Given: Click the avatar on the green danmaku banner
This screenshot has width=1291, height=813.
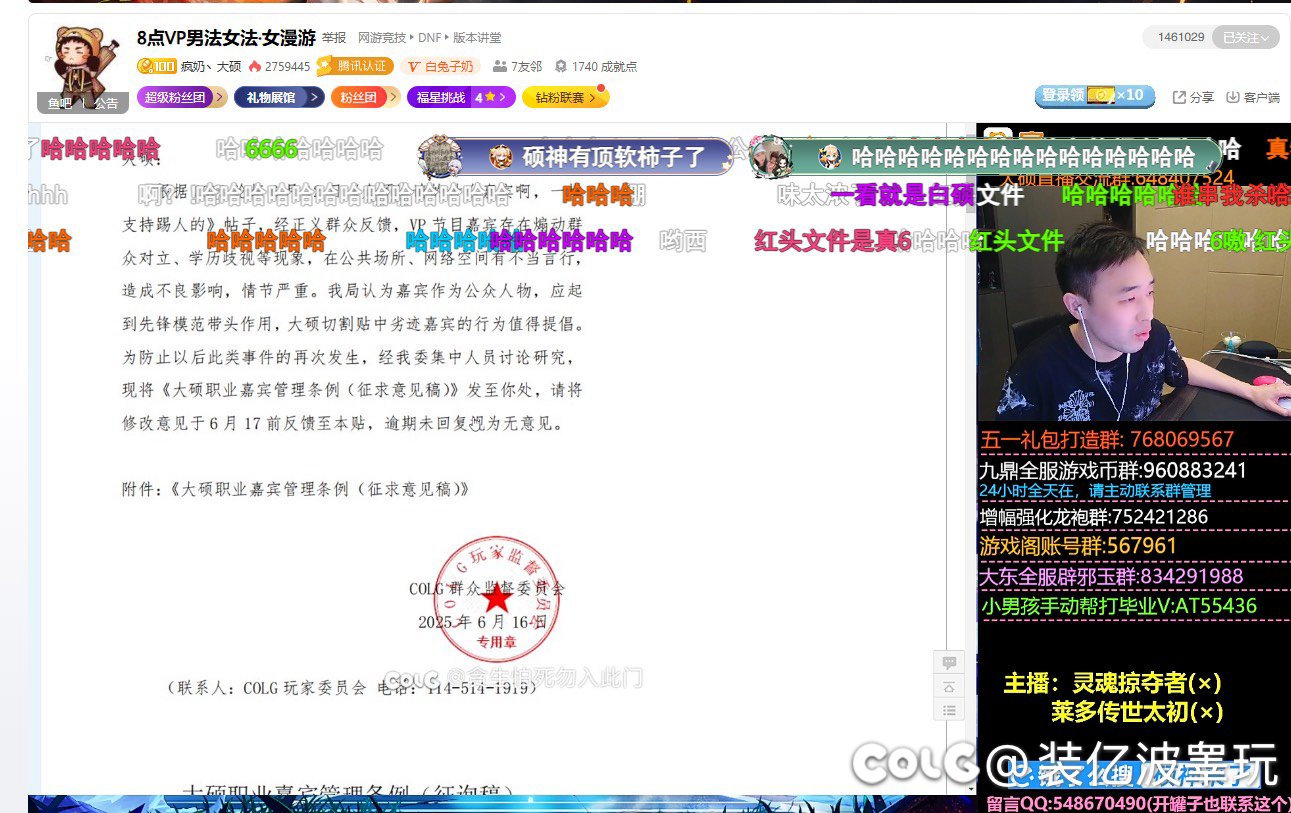Looking at the screenshot, I should 770,156.
